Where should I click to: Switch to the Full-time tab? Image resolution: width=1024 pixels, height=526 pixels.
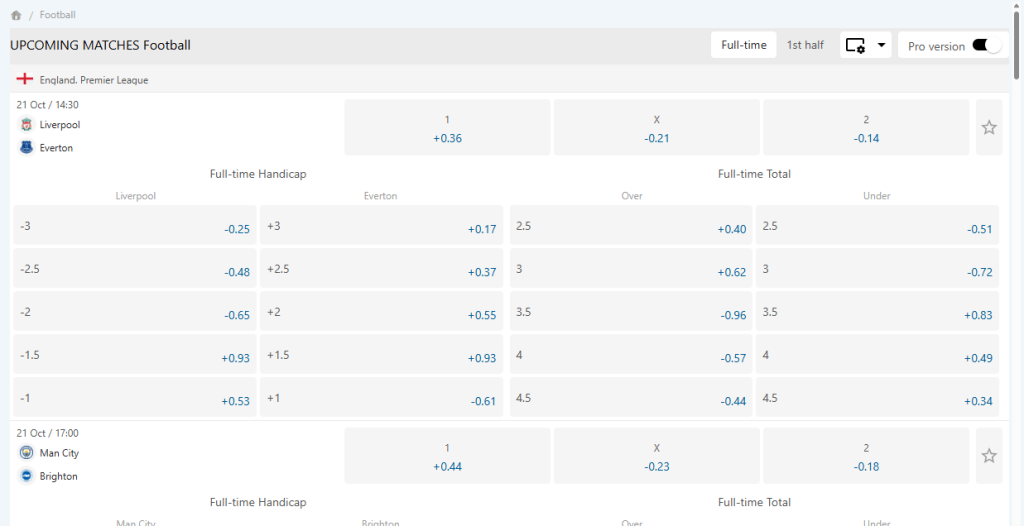(744, 45)
